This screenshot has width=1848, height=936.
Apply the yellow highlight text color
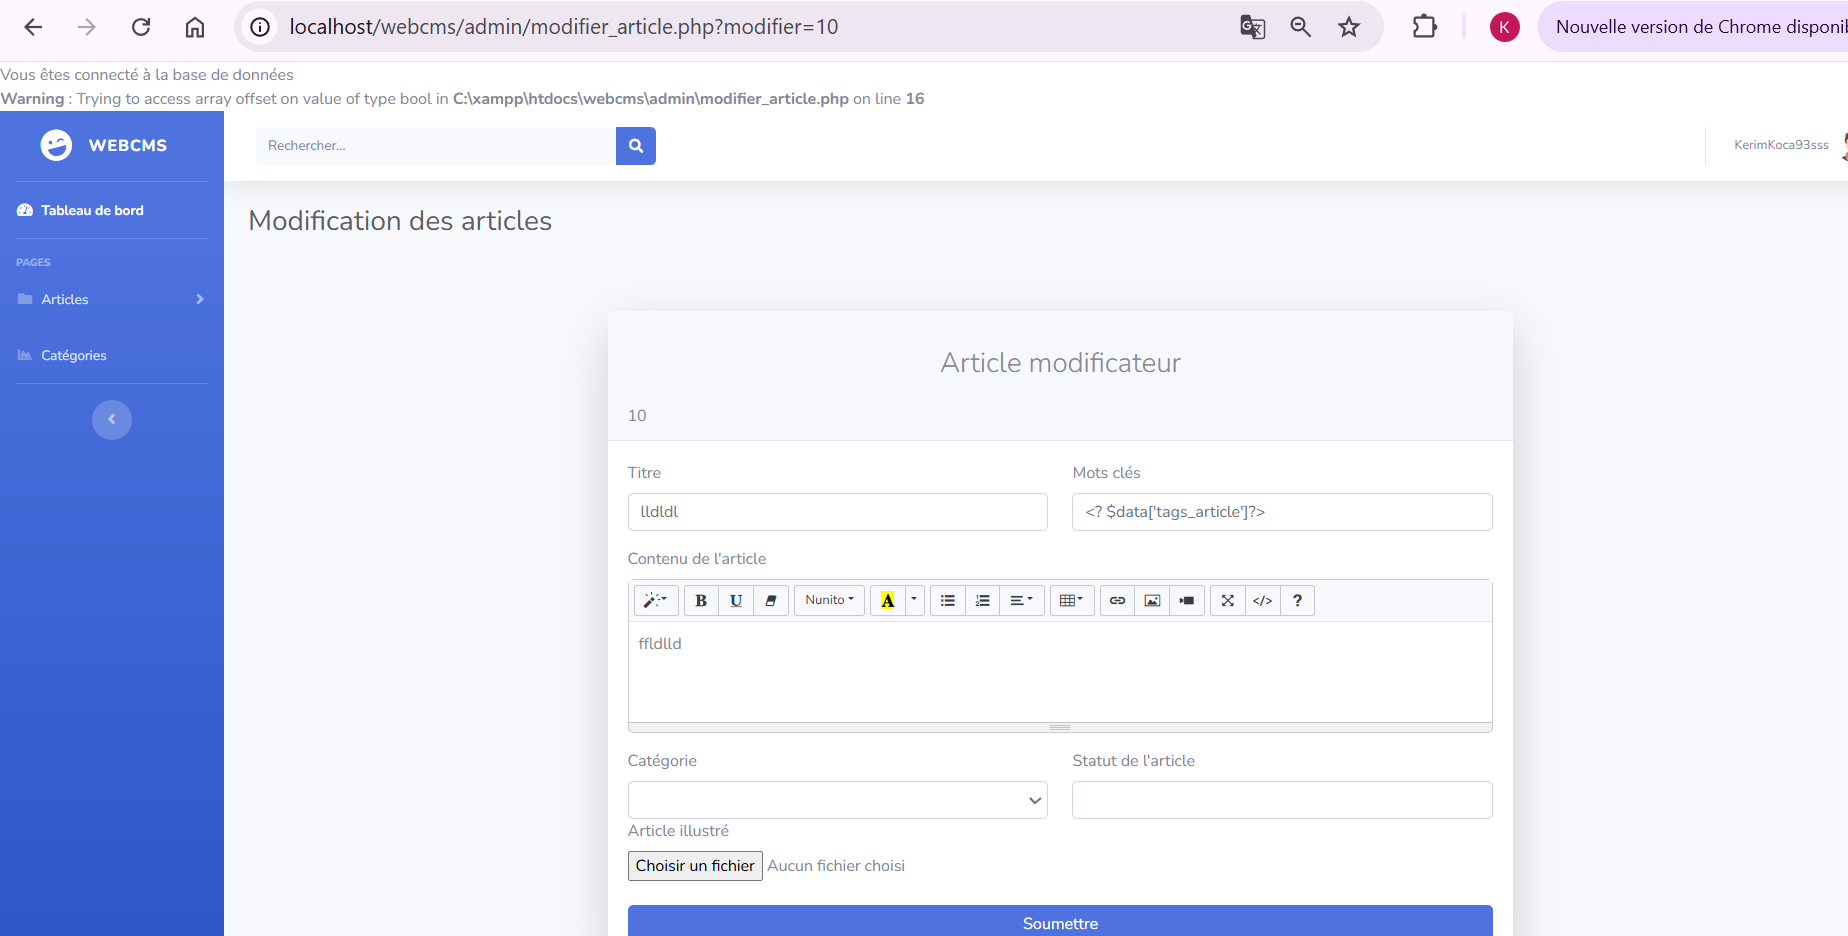pyautogui.click(x=887, y=601)
